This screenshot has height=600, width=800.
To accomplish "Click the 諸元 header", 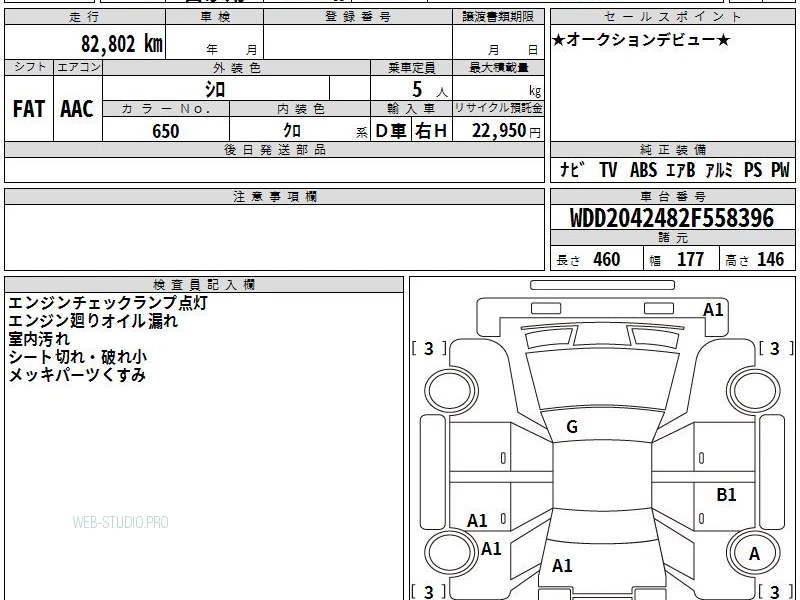I will [x=672, y=238].
